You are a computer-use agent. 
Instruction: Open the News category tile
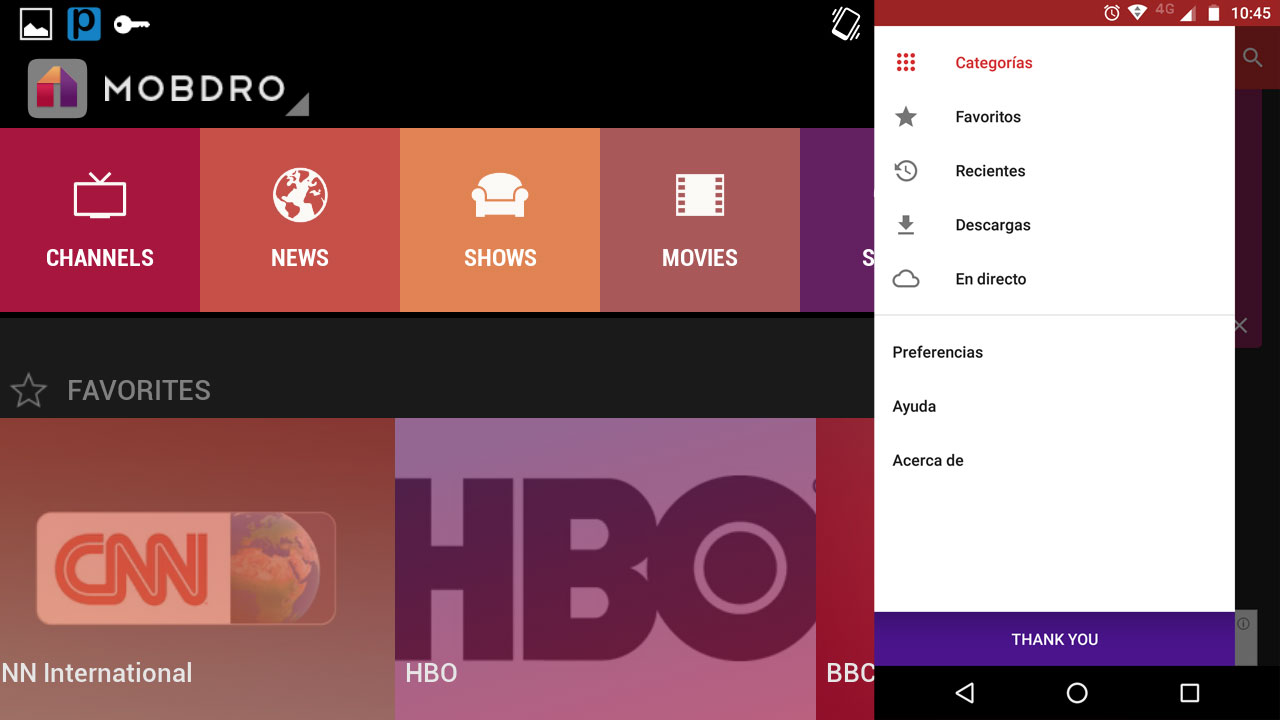pos(300,220)
